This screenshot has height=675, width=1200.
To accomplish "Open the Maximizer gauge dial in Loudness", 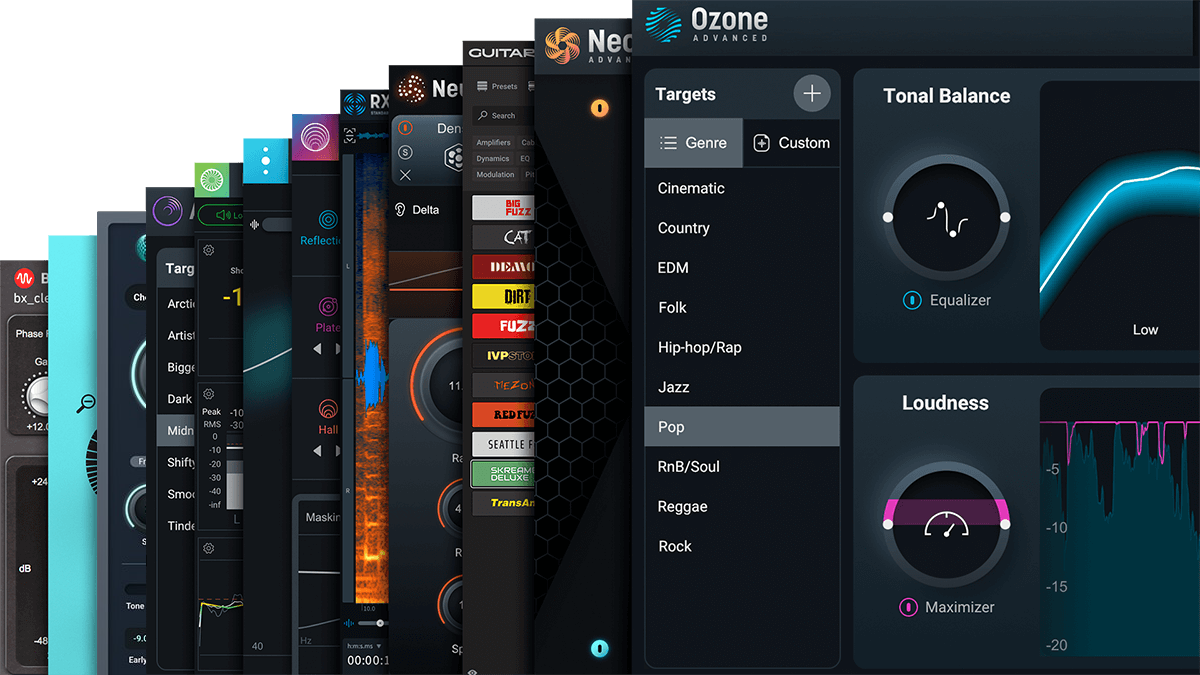I will pos(946,524).
